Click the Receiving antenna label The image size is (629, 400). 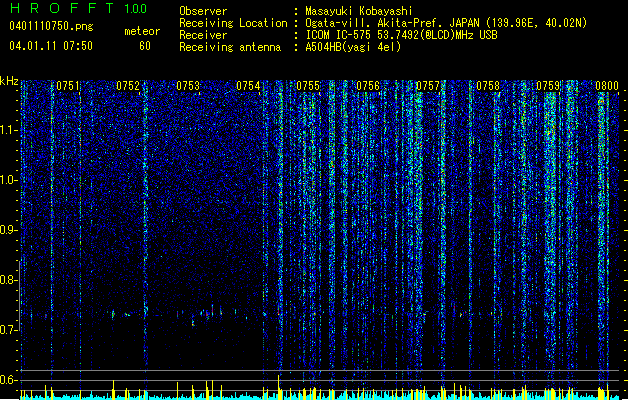coord(230,47)
